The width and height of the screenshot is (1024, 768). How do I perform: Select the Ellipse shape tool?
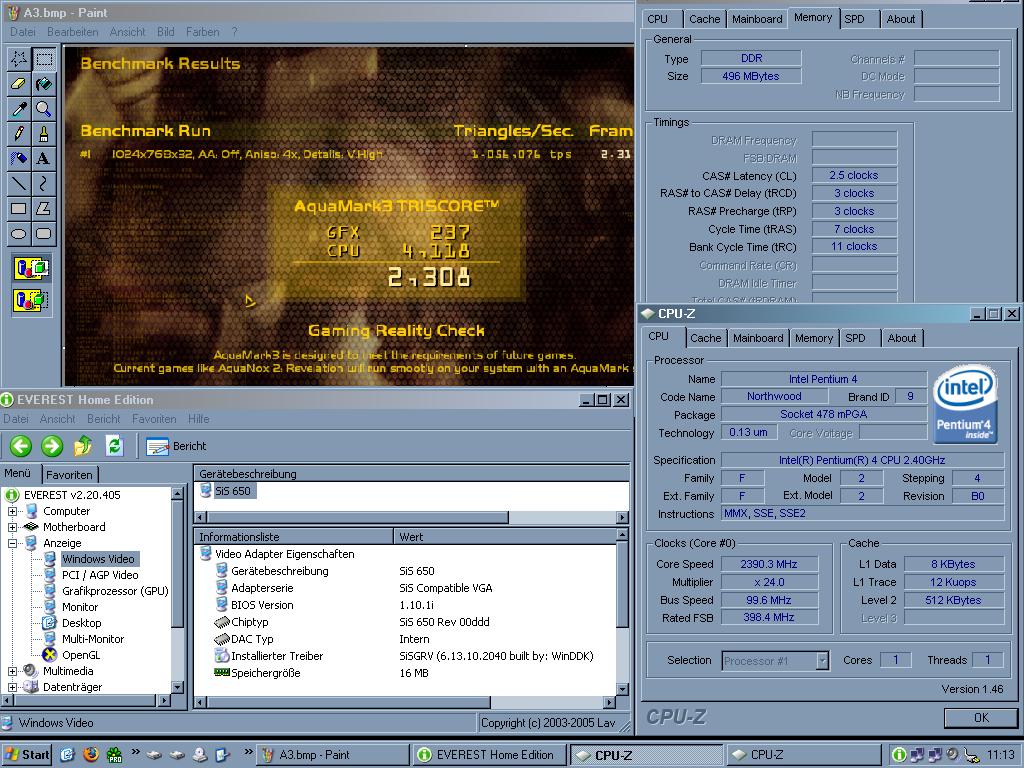19,233
